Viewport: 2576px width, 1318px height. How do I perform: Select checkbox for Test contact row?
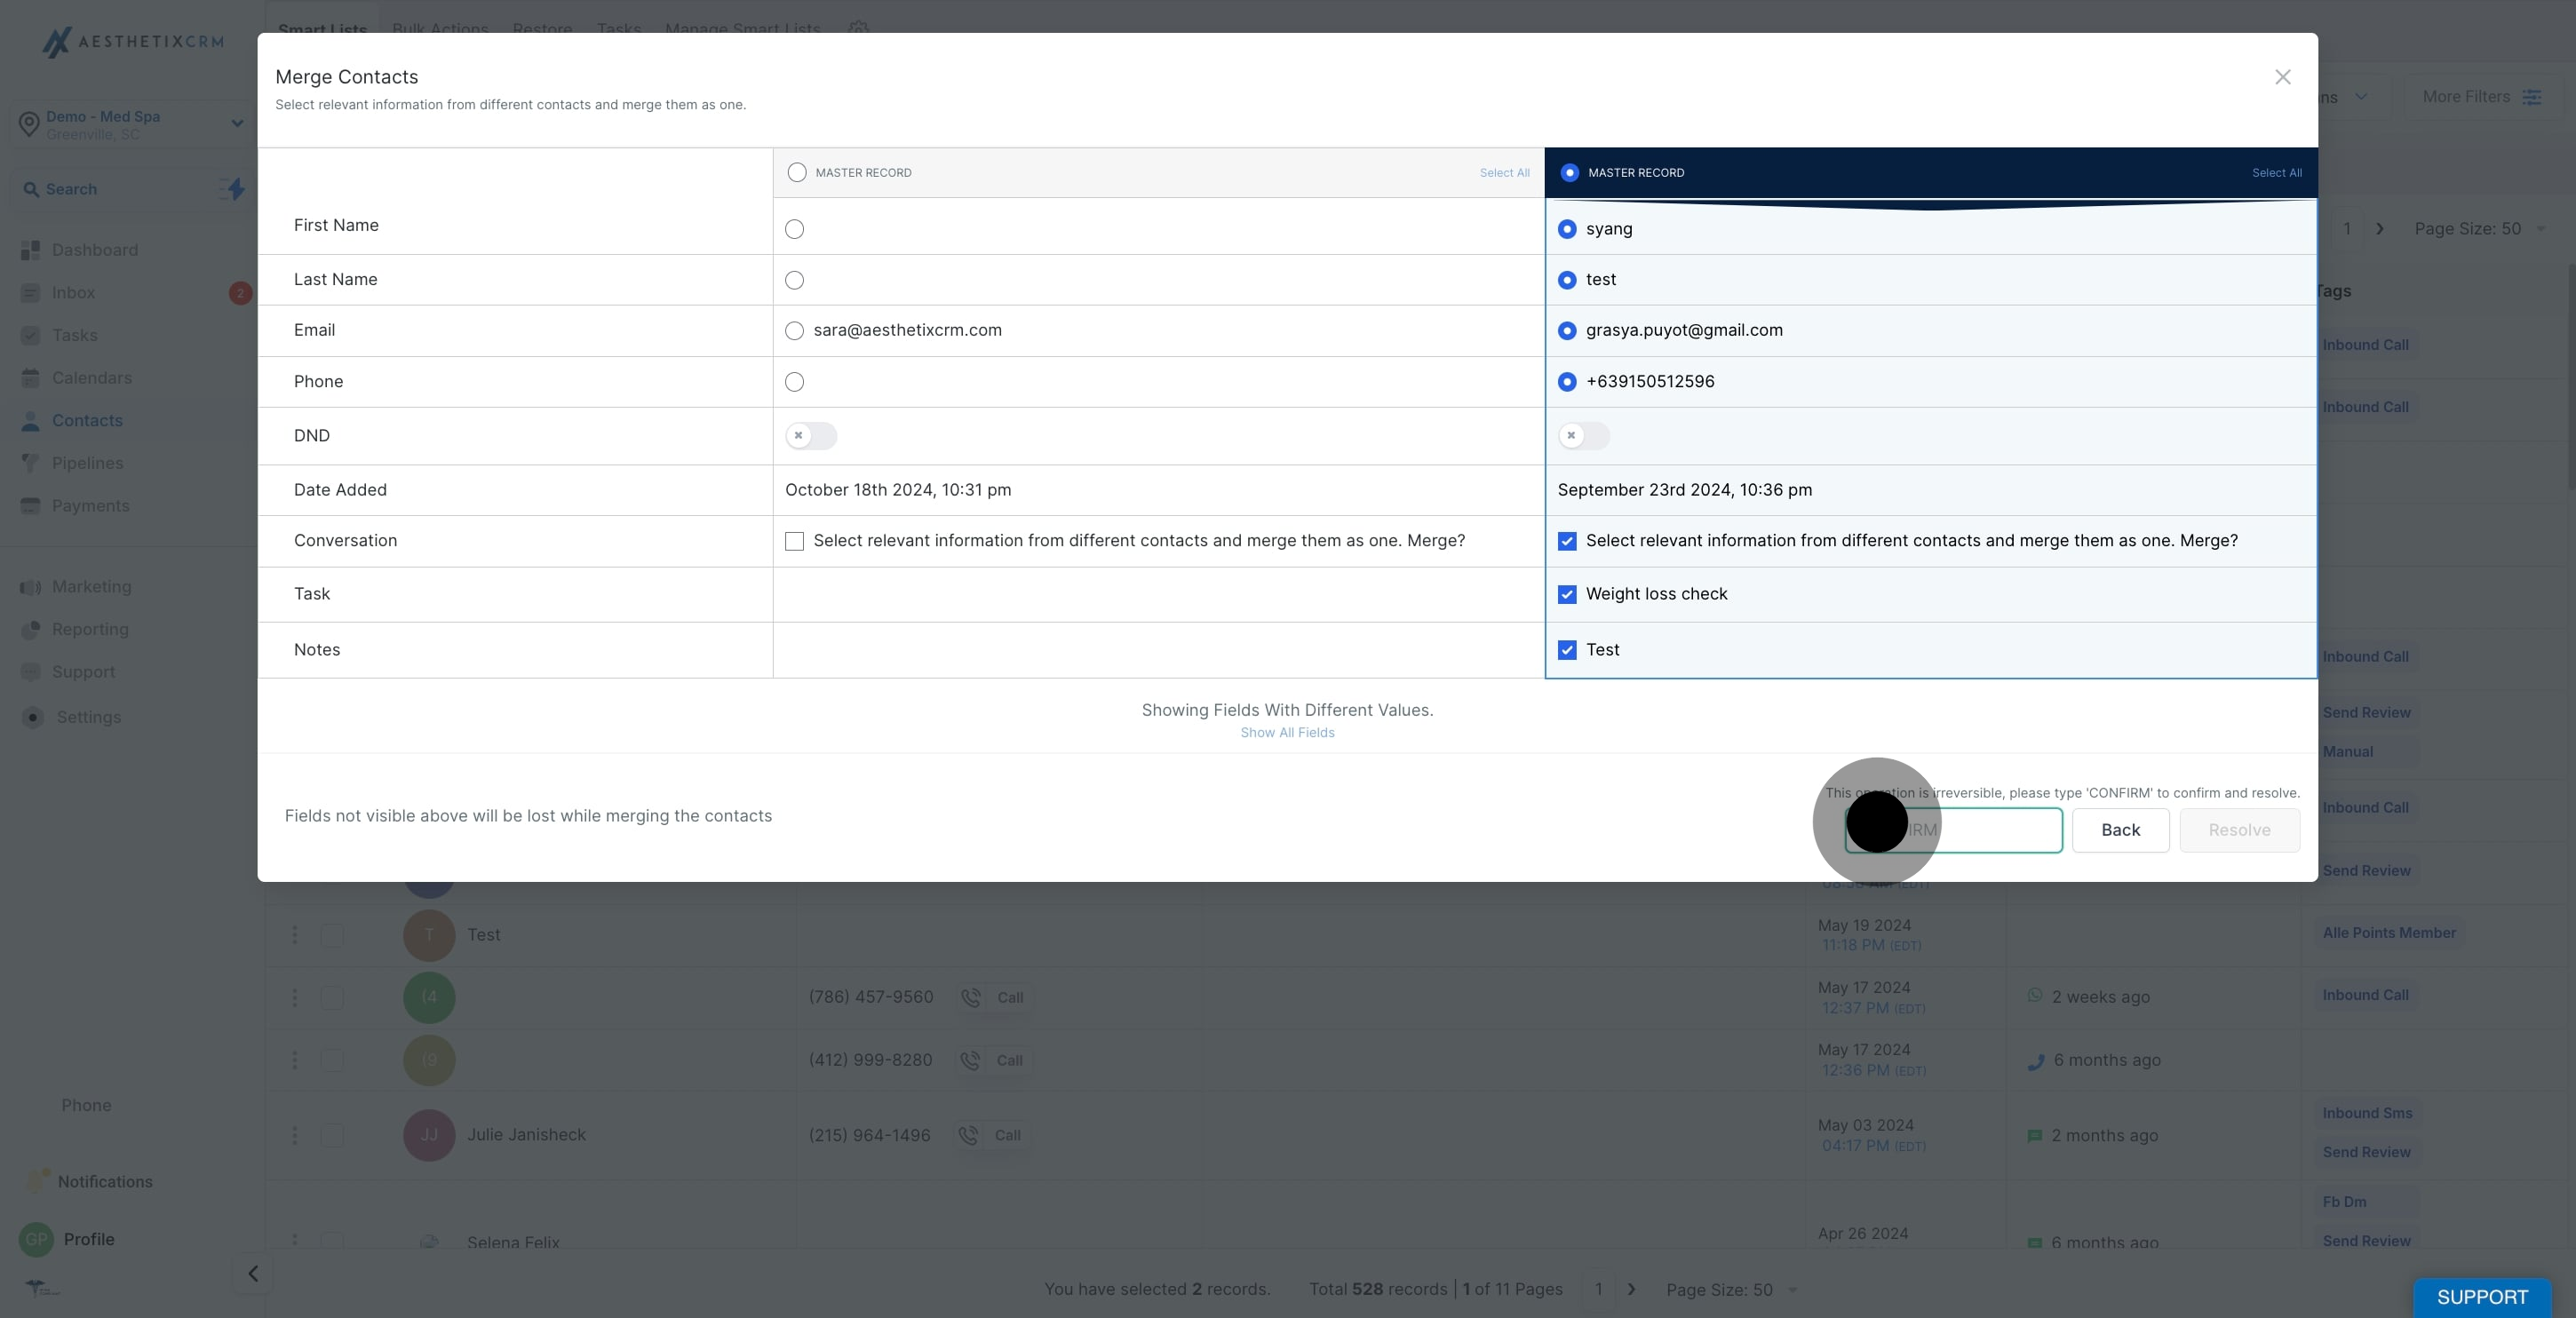pyautogui.click(x=332, y=935)
